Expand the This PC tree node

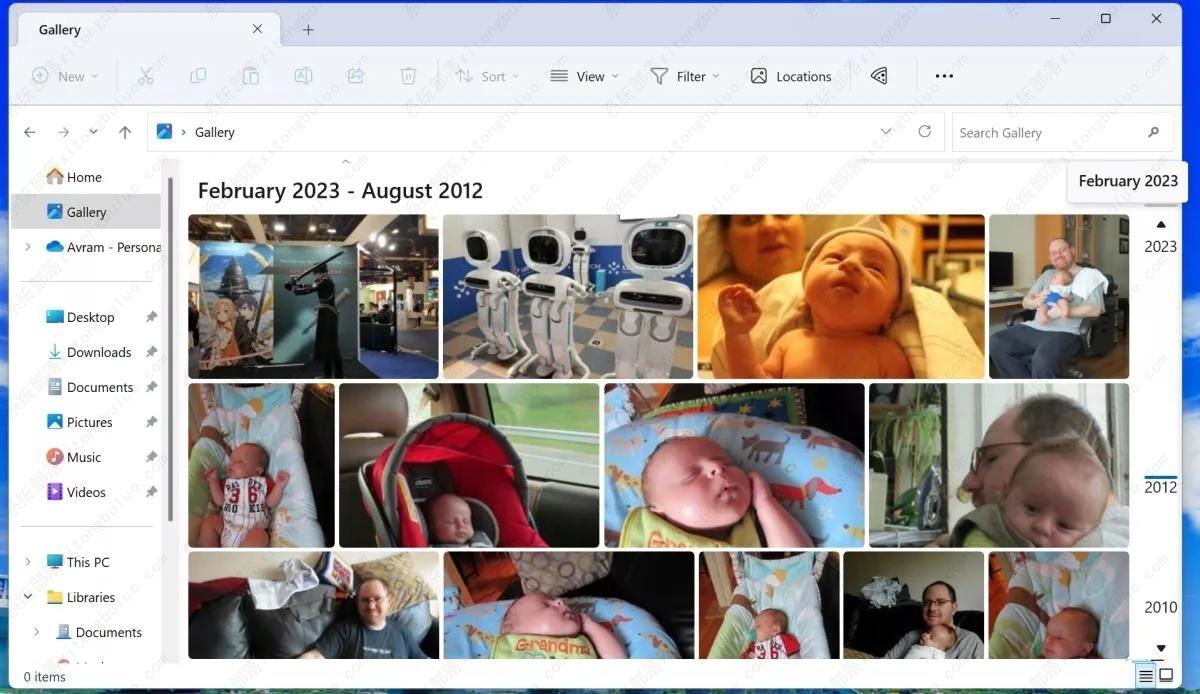28,562
